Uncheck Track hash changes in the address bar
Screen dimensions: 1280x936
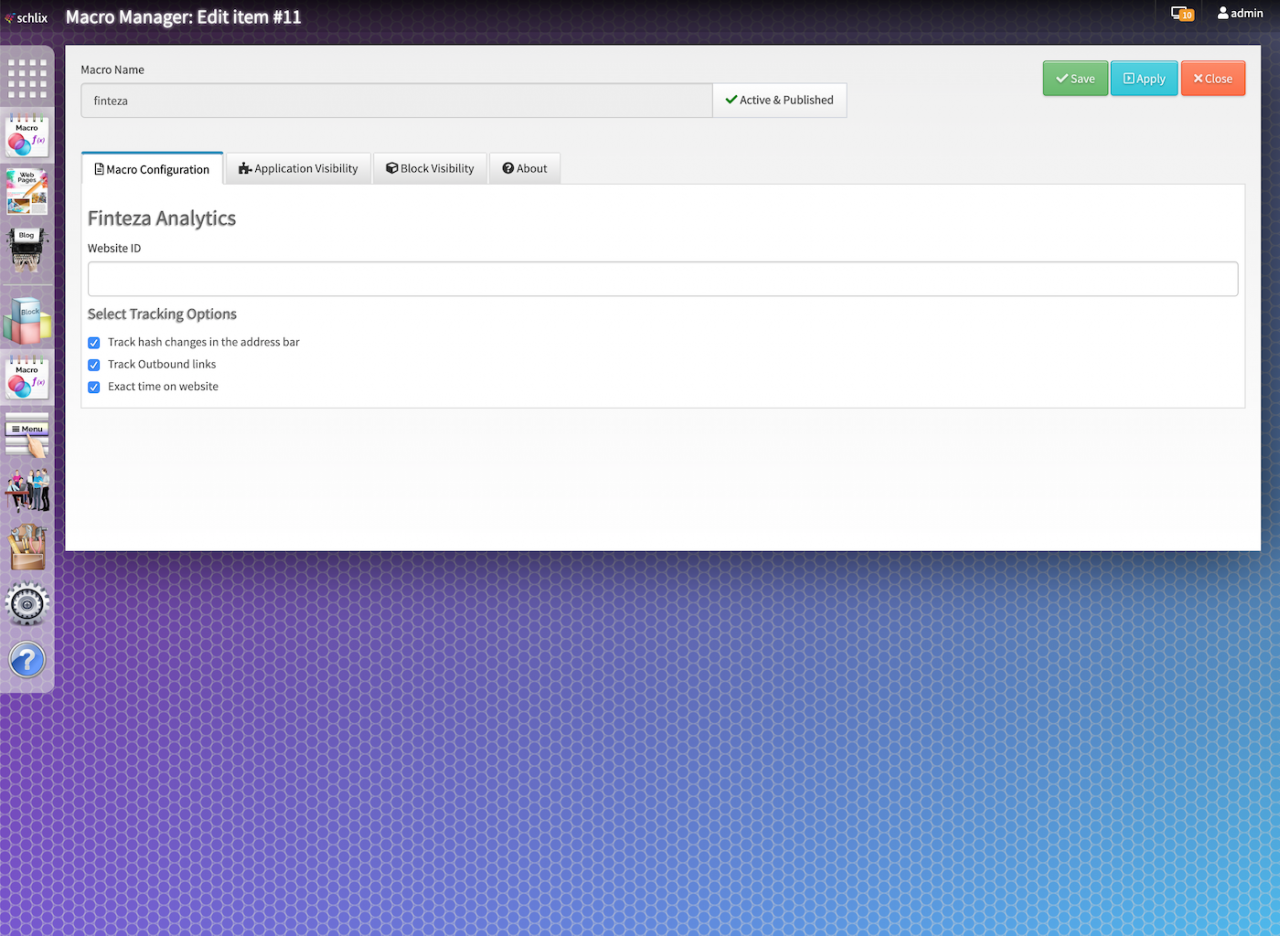[94, 343]
